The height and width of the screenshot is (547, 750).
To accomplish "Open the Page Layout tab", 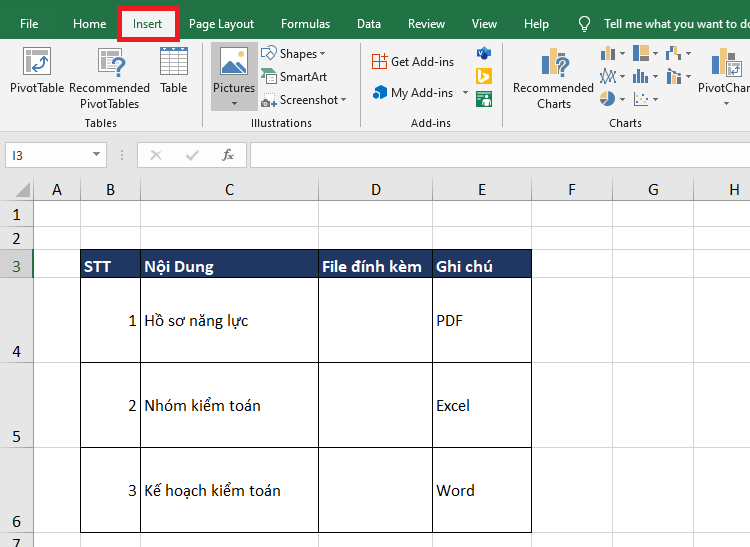I will 221,24.
